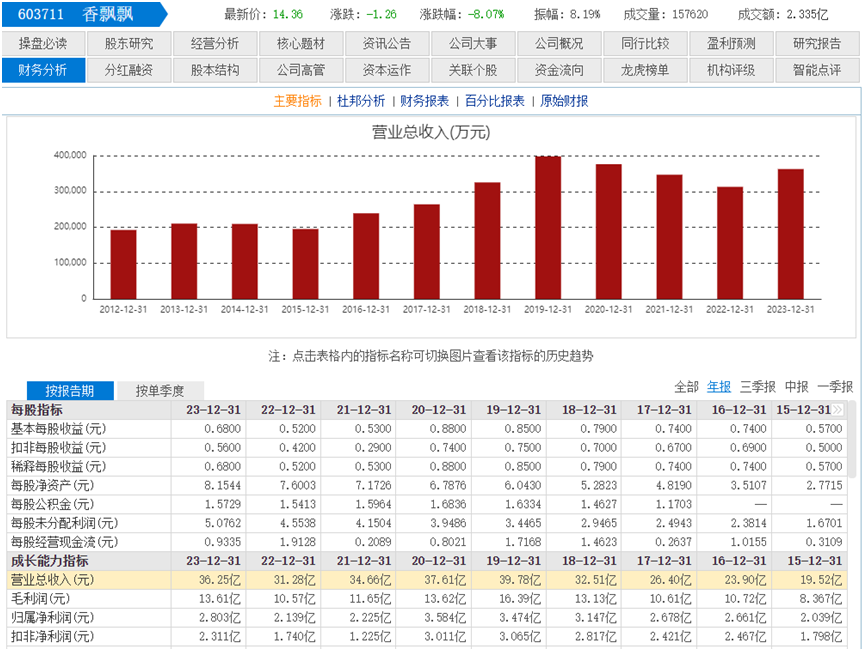Open 财务报表 link
Viewport: 867px width, 651px height.
[426, 101]
